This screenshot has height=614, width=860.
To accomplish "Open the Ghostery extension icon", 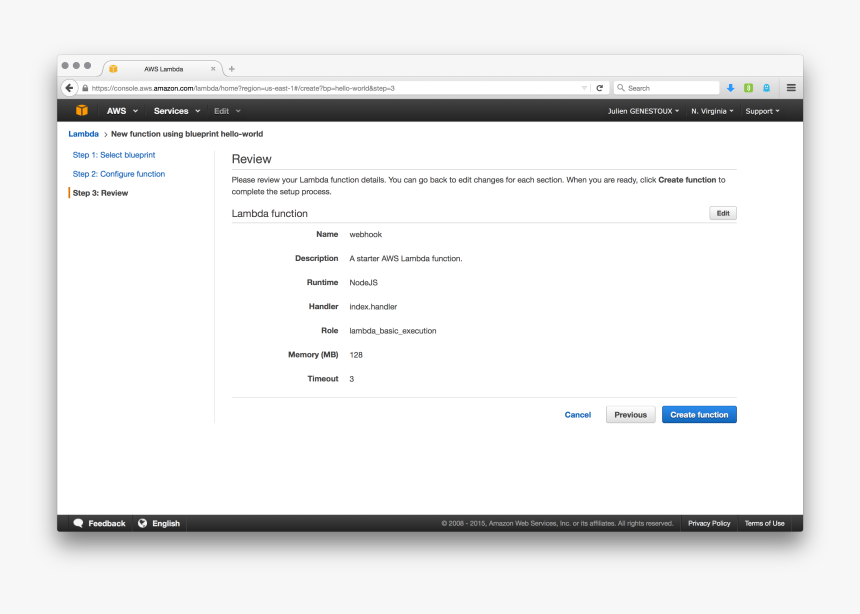I will 766,87.
